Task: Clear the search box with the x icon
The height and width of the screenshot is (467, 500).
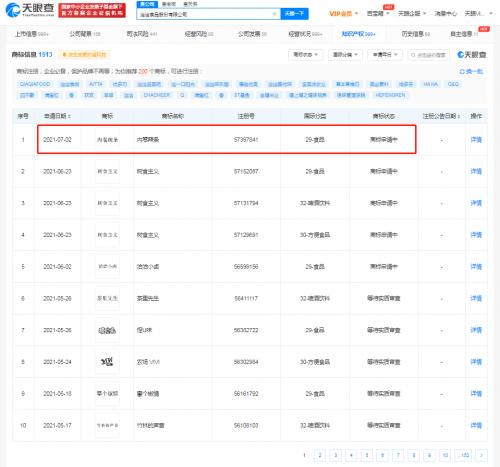Action: click(x=274, y=14)
